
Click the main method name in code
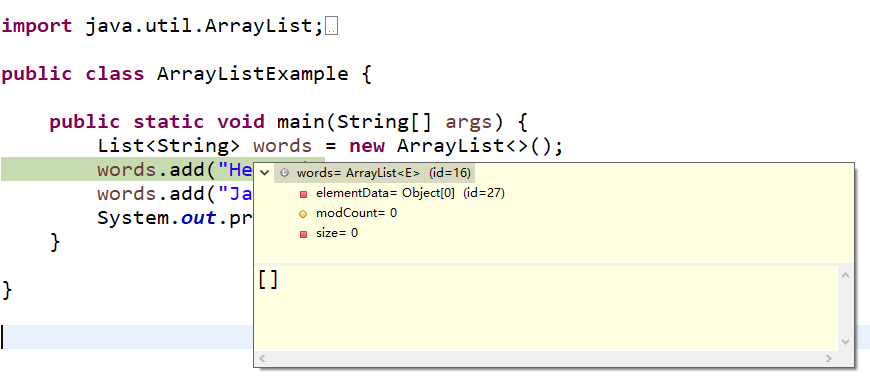[301, 121]
